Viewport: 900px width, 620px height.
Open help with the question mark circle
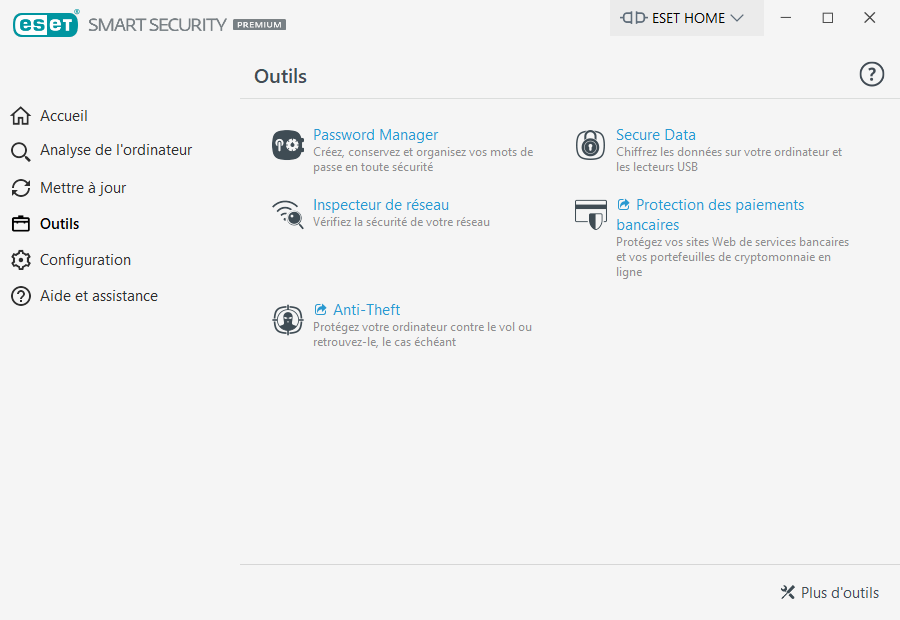coord(871,74)
